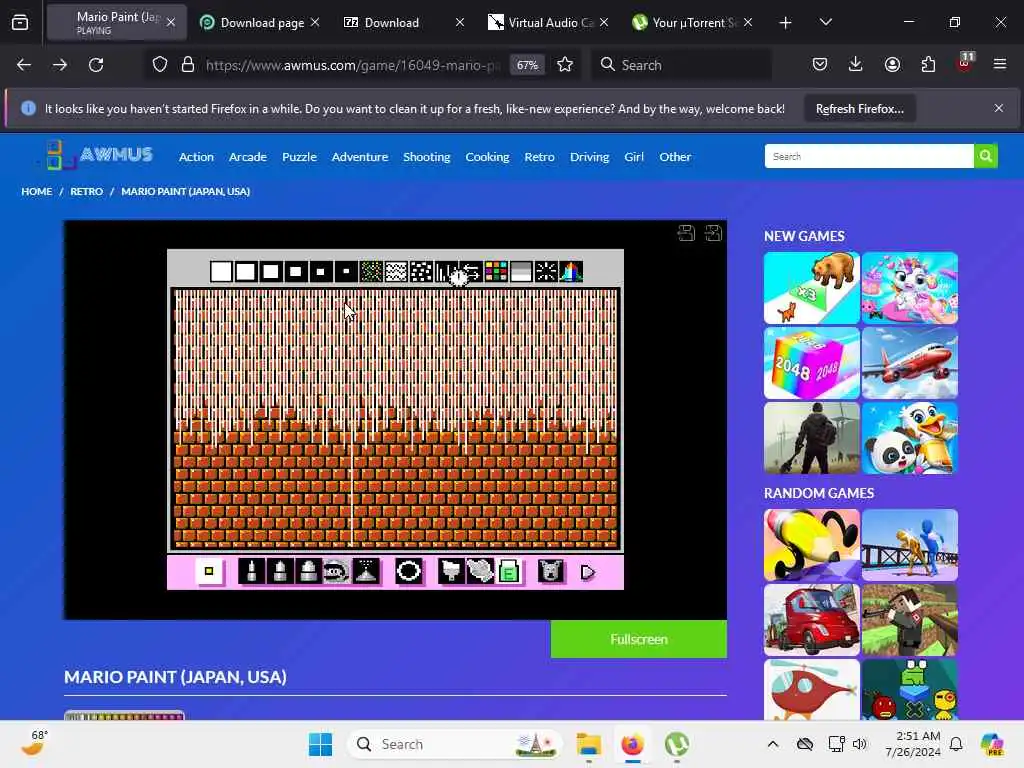Select the smallest square eraser size
Viewport: 1024px width, 768px height.
click(346, 271)
